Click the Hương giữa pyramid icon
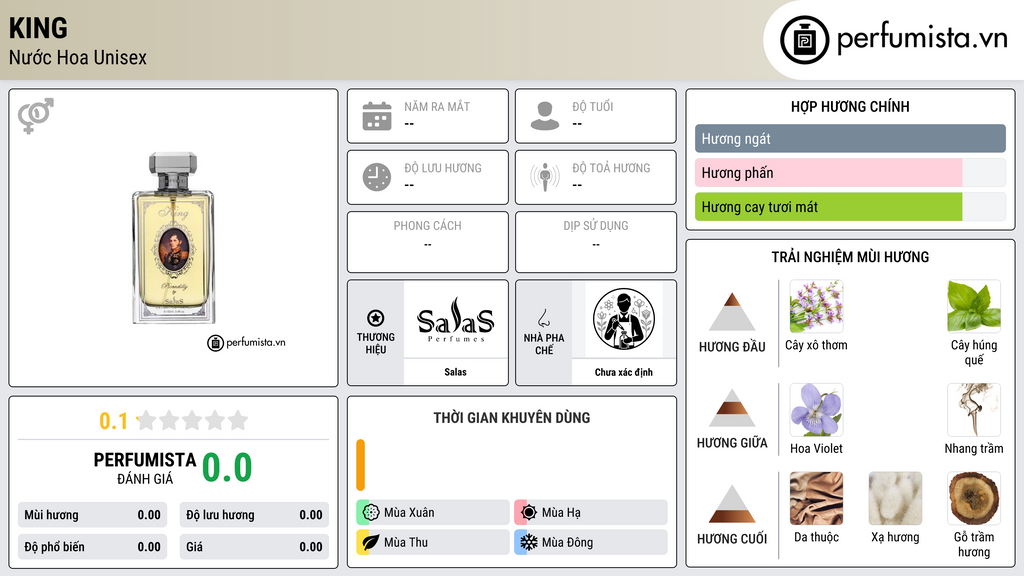This screenshot has height=576, width=1024. click(x=732, y=408)
